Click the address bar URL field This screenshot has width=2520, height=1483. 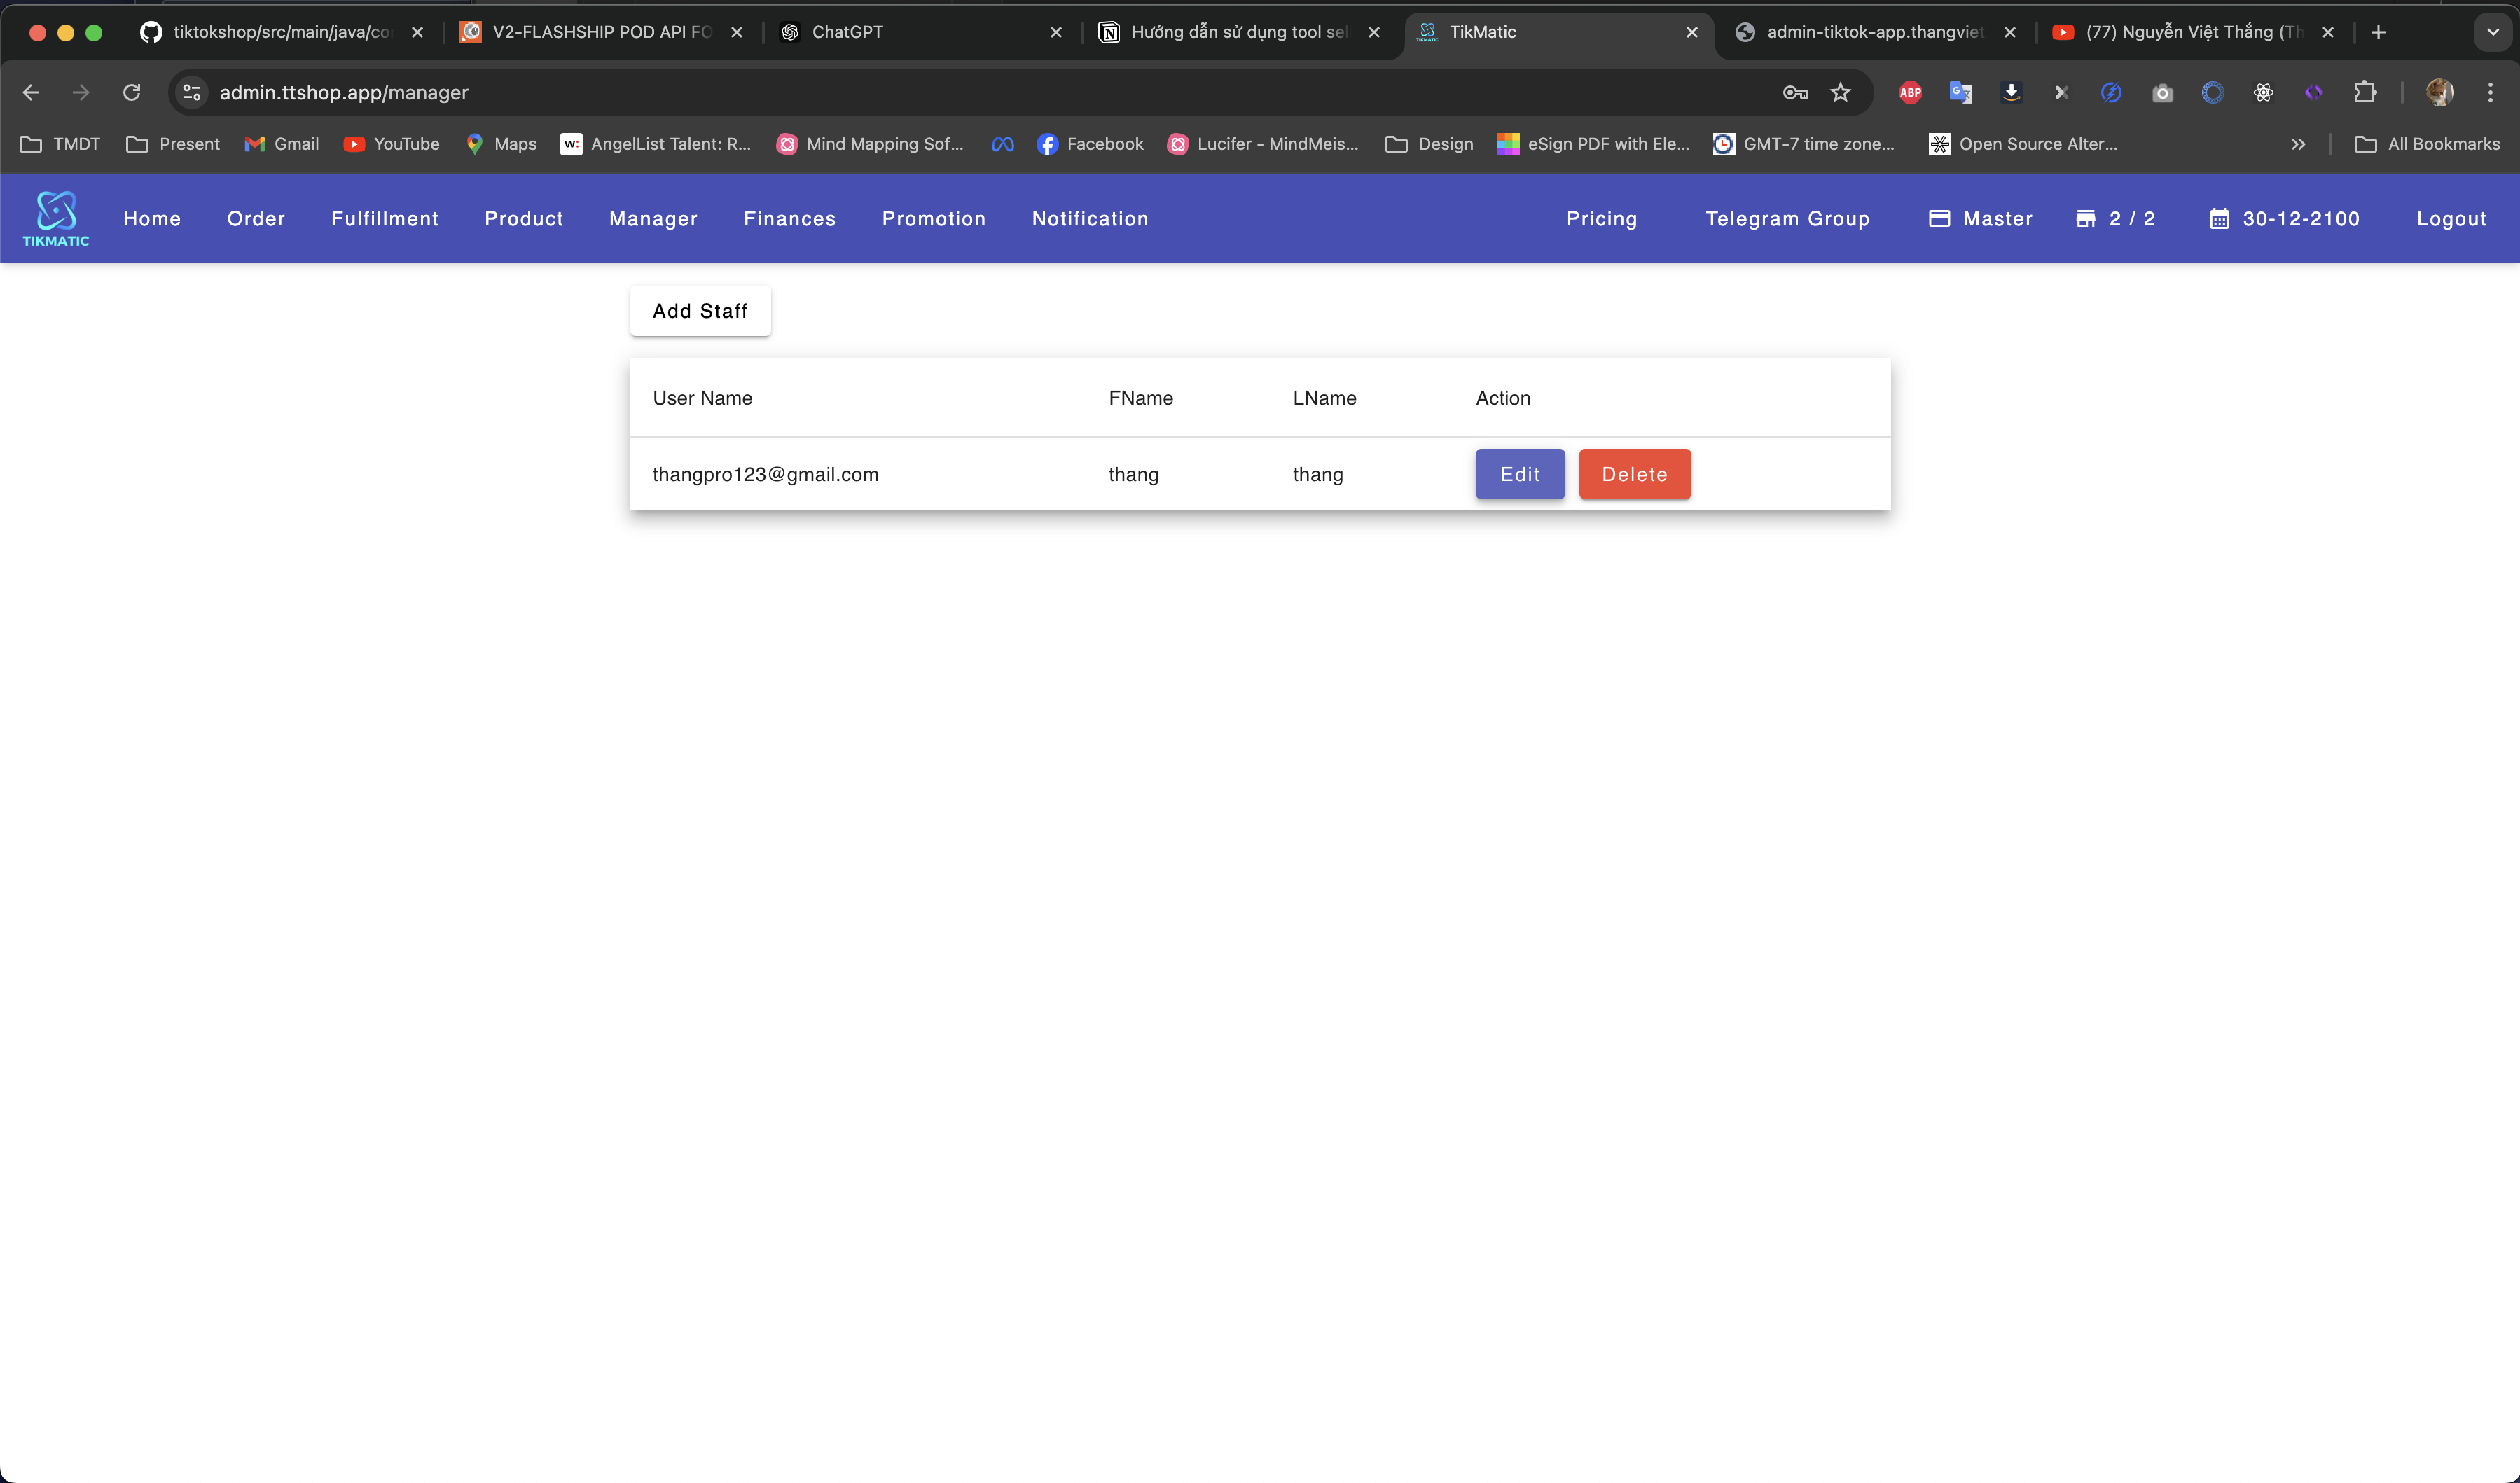click(900, 92)
